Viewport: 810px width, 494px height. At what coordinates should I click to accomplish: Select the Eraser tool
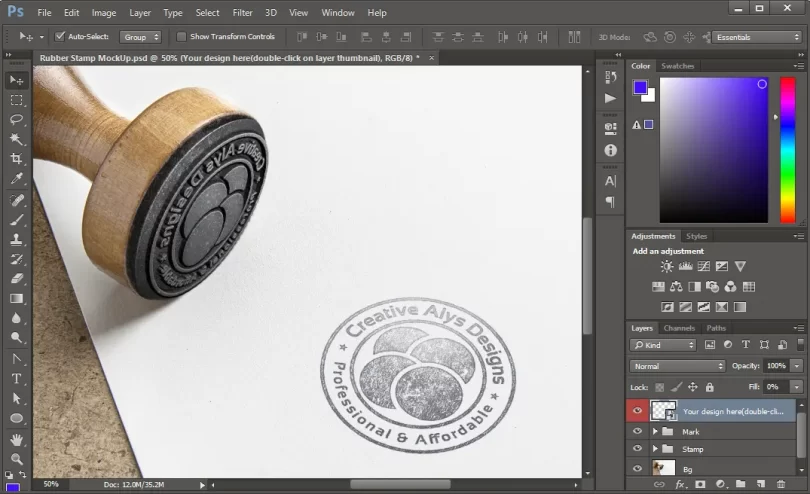tap(17, 279)
